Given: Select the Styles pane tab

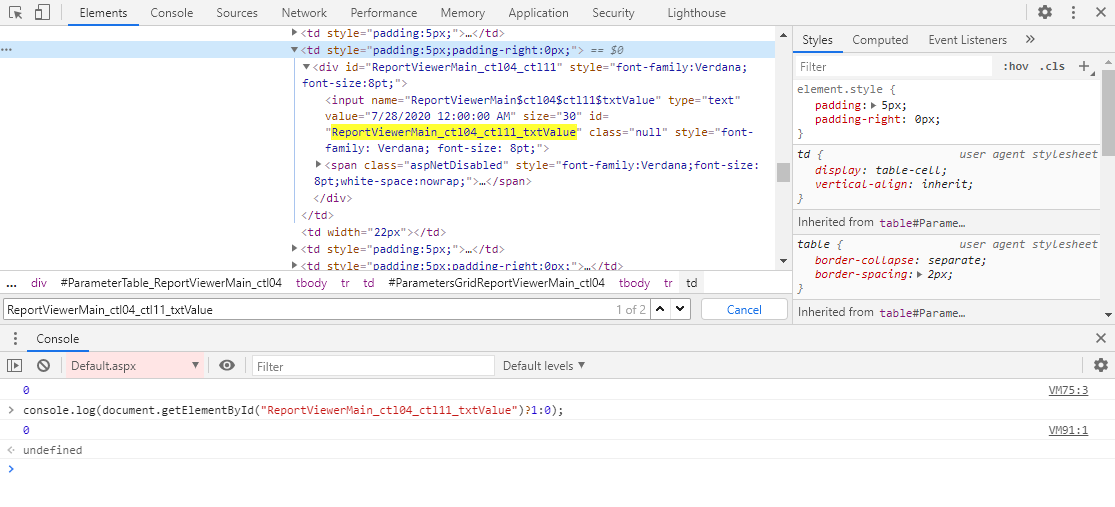Looking at the screenshot, I should (x=817, y=40).
